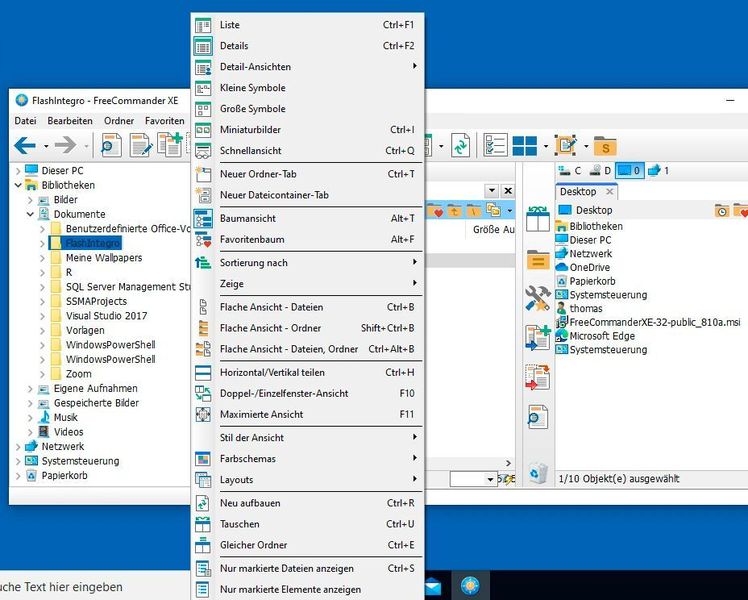The height and width of the screenshot is (600, 748).
Task: Choose Neuer Ordner-Tab menu entry
Action: click(308, 174)
